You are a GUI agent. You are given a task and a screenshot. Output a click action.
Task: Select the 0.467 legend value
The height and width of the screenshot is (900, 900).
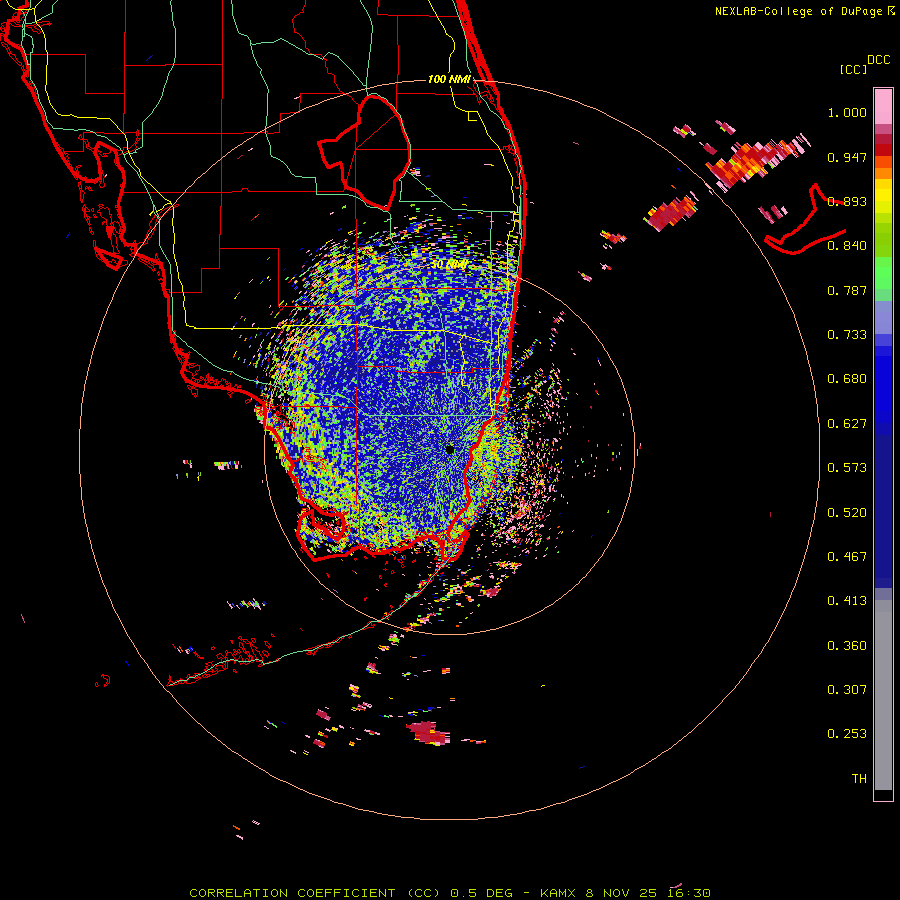pos(847,557)
